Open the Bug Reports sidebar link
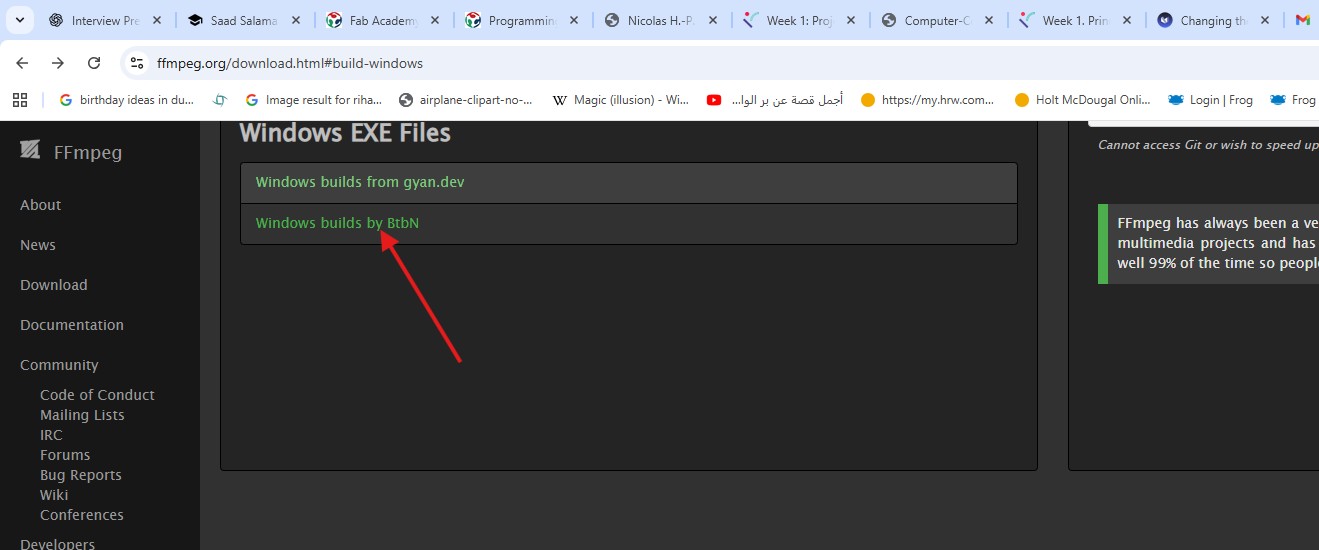Screen dimensions: 1319x550 tap(81, 475)
